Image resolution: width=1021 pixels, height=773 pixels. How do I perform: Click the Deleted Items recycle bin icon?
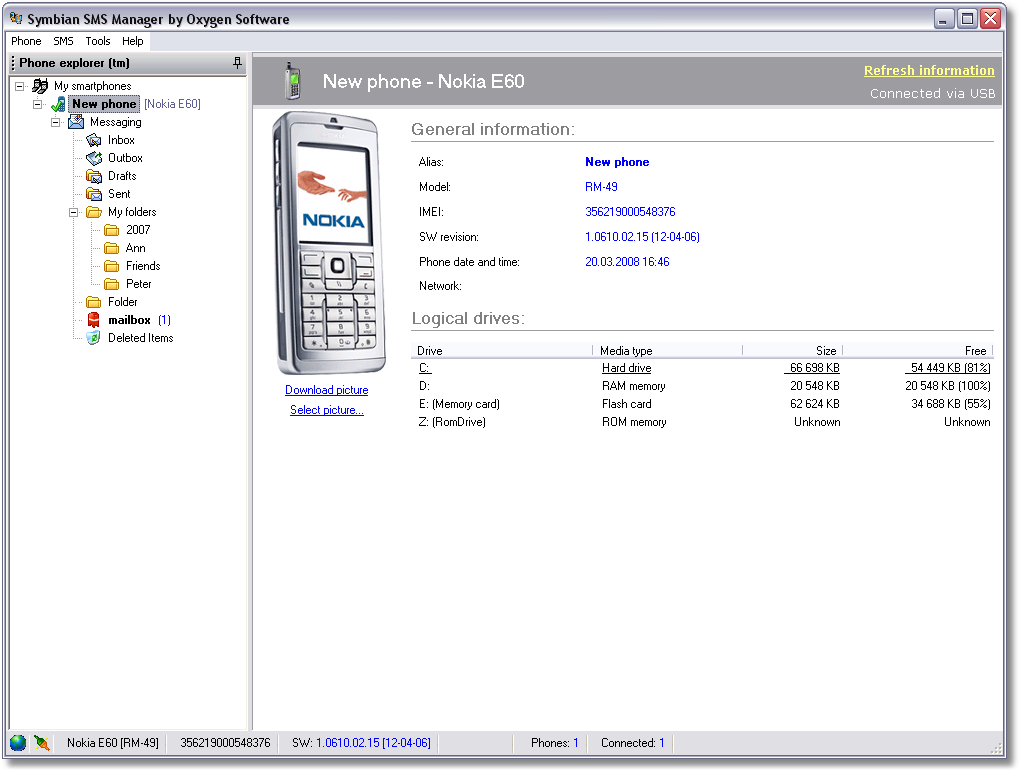pyautogui.click(x=94, y=338)
